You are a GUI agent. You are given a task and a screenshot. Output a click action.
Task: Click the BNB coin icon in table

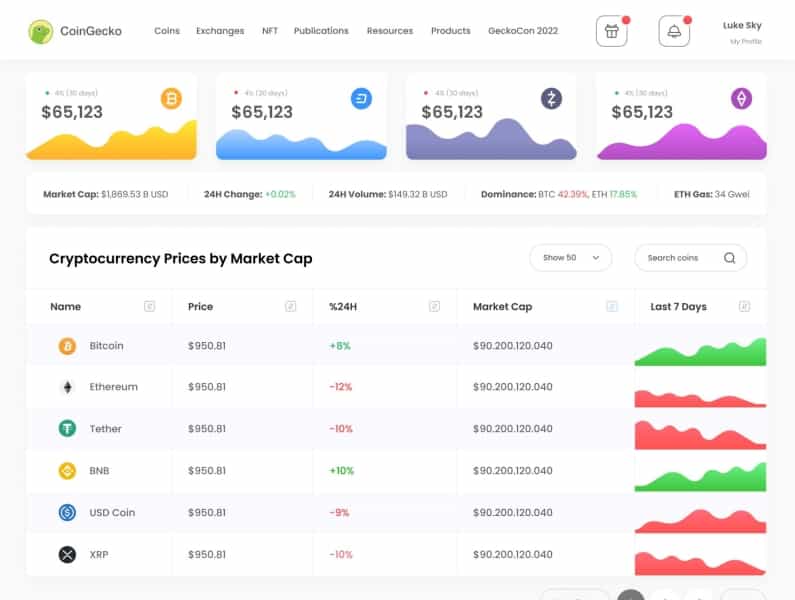[67, 471]
